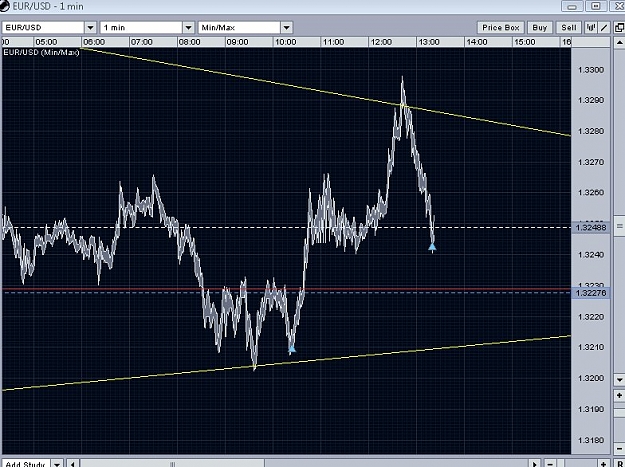The width and height of the screenshot is (625, 467).
Task: Click the vertical scroll up arrow
Action: (x=619, y=42)
